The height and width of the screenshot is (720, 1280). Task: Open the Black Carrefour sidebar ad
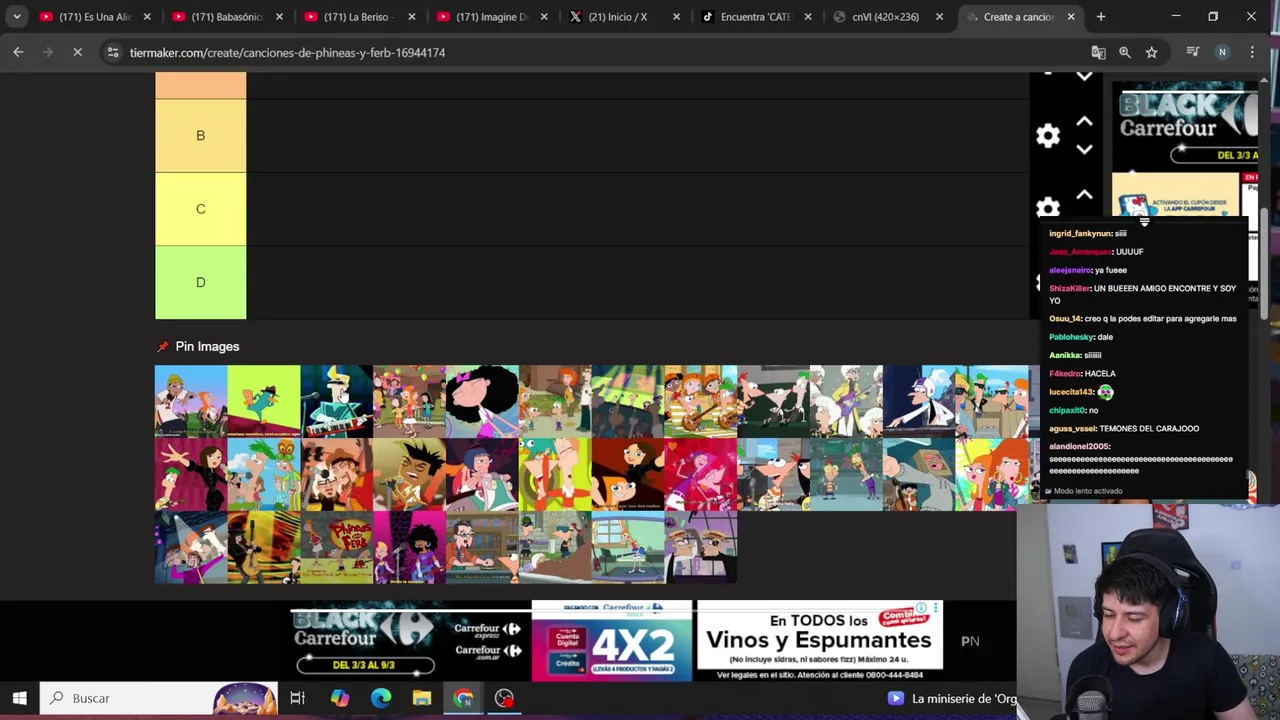pos(1185,150)
